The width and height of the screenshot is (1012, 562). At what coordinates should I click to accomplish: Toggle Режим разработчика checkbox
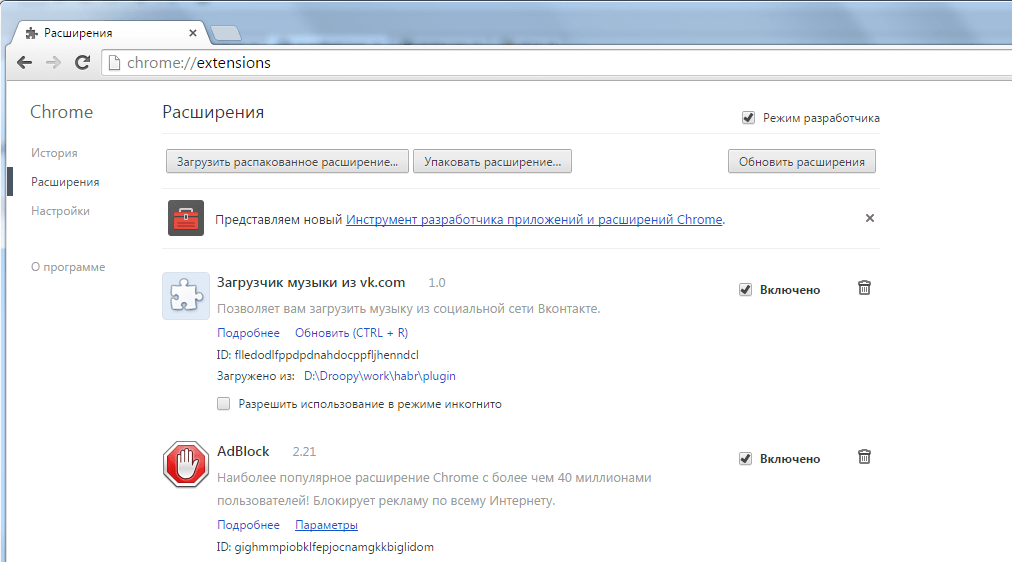tap(748, 118)
